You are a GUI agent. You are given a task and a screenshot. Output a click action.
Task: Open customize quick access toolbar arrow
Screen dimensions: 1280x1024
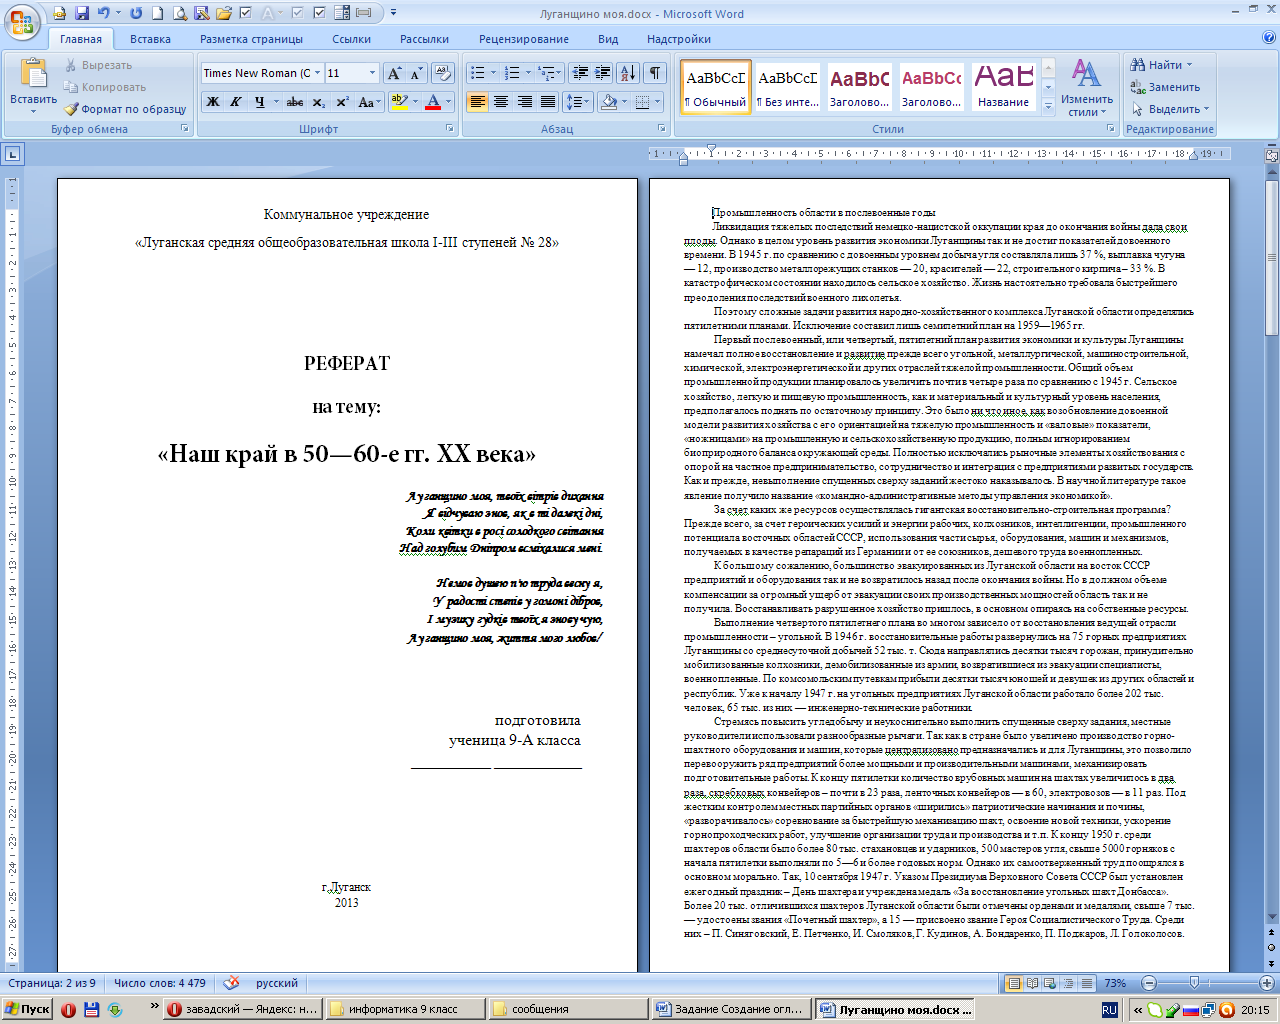coord(393,13)
